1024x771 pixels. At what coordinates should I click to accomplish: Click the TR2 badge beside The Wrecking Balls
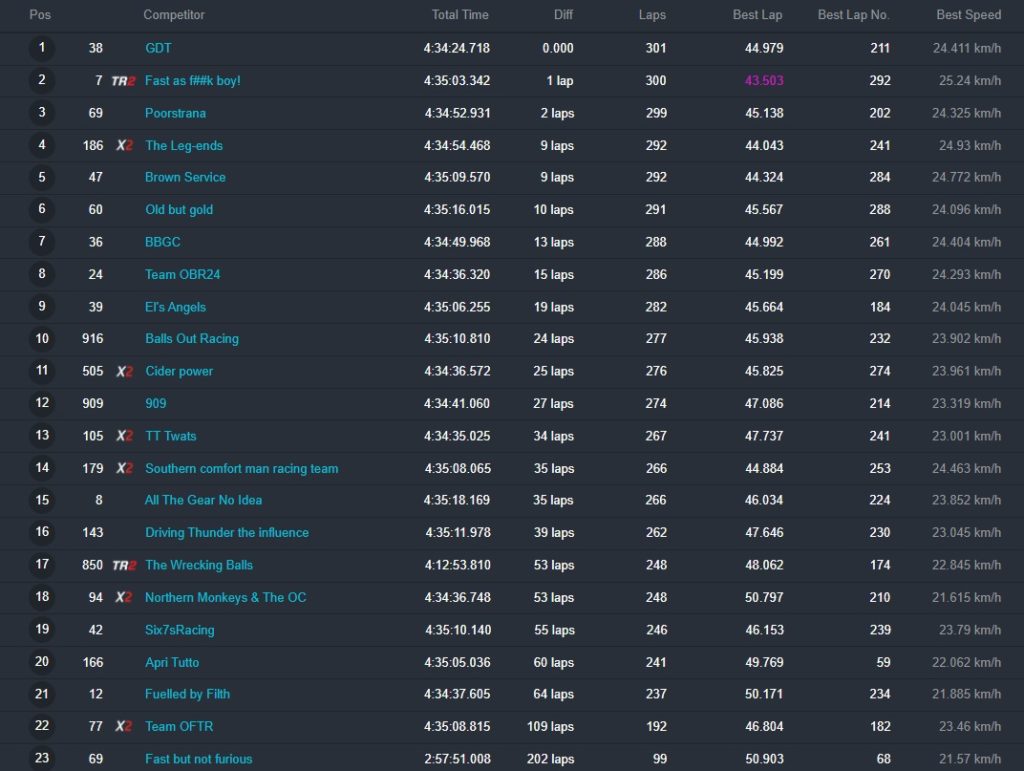tap(123, 566)
